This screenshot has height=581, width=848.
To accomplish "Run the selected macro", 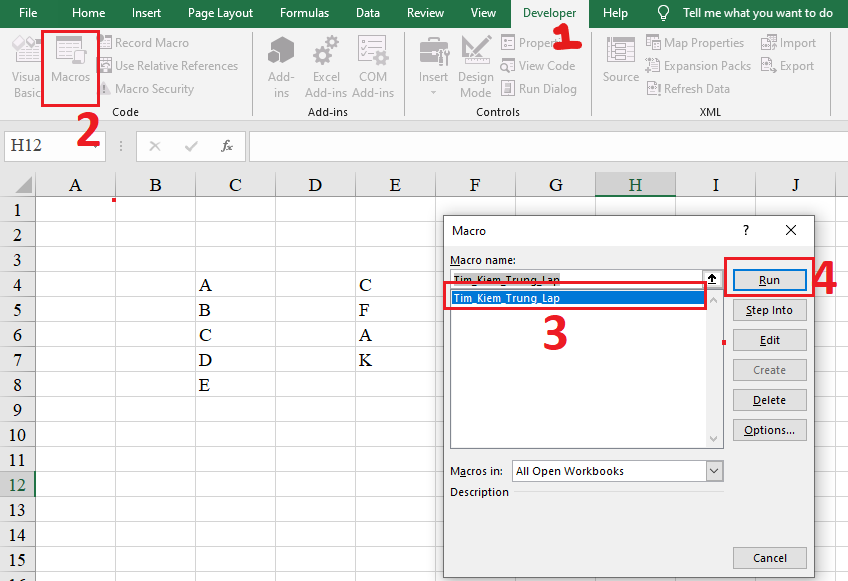I will coord(769,280).
